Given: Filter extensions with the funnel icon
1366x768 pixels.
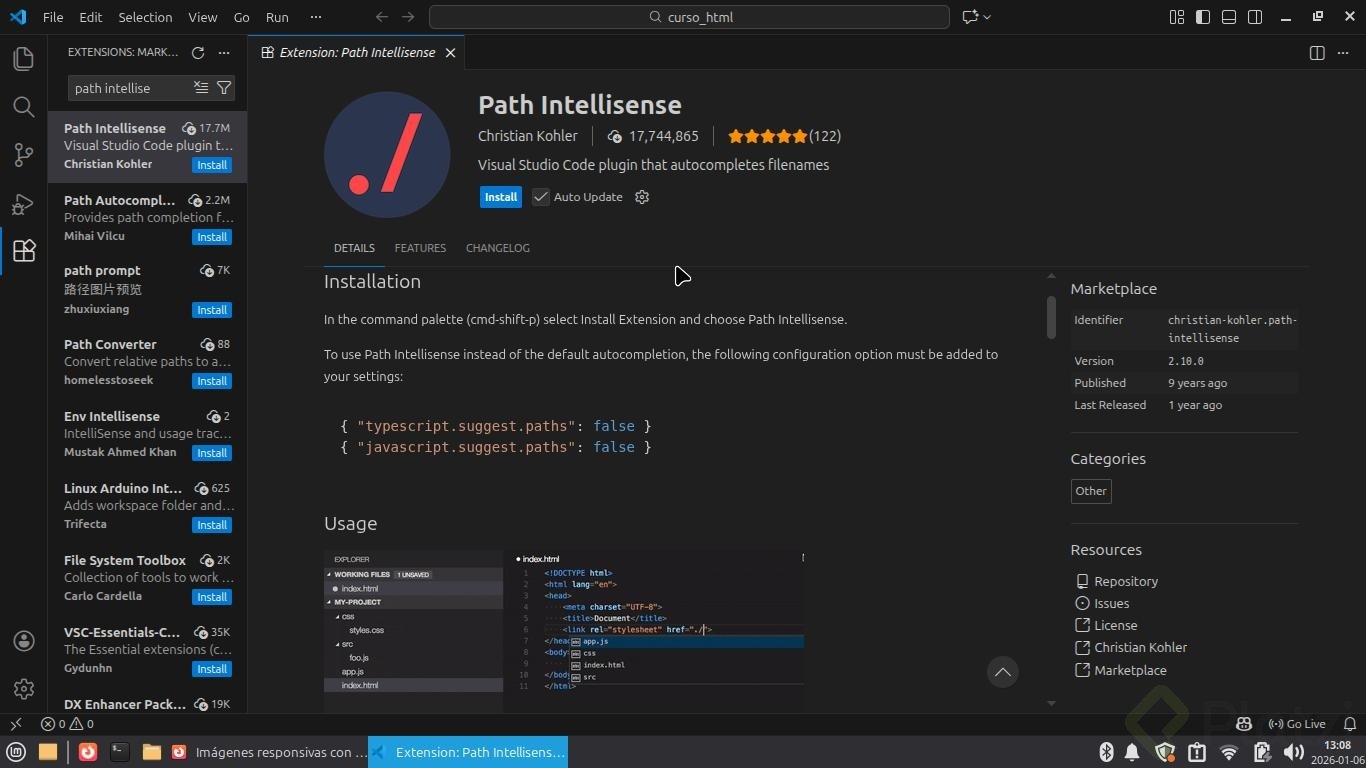Looking at the screenshot, I should [224, 88].
